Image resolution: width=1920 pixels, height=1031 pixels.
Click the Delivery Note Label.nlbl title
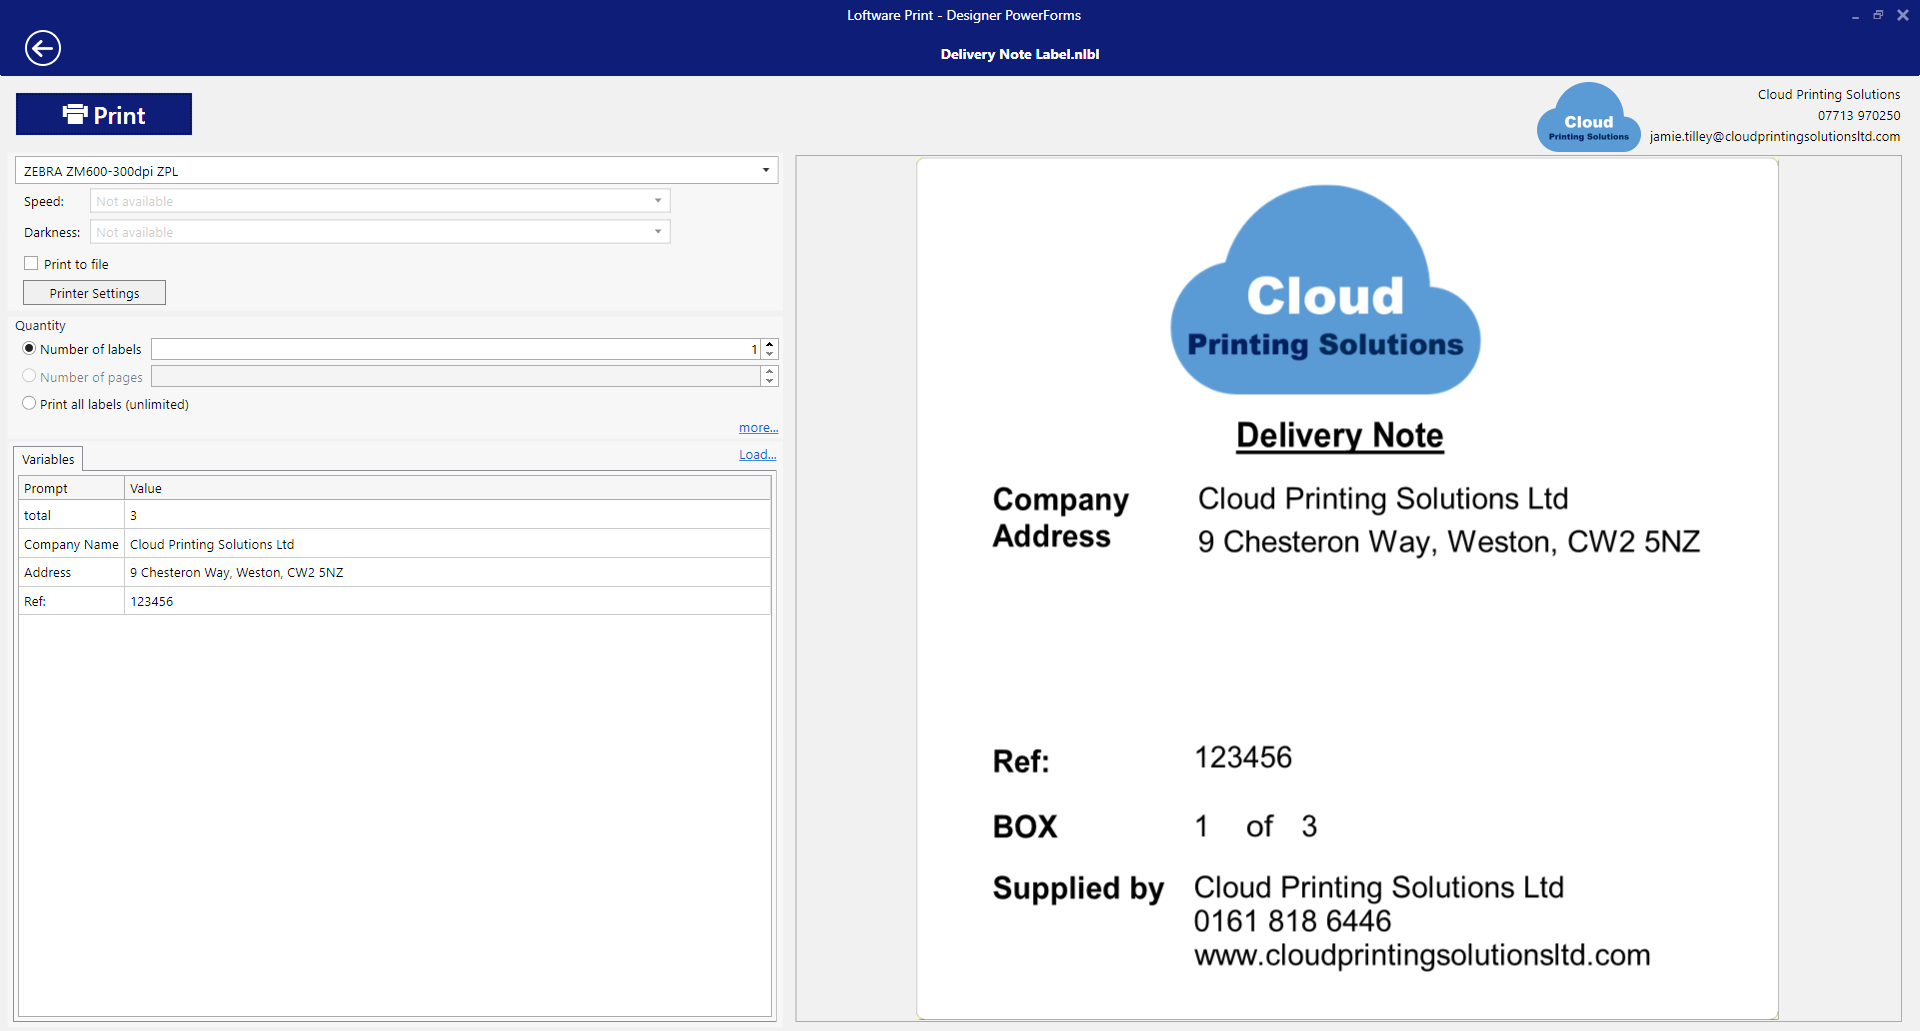coord(1019,54)
